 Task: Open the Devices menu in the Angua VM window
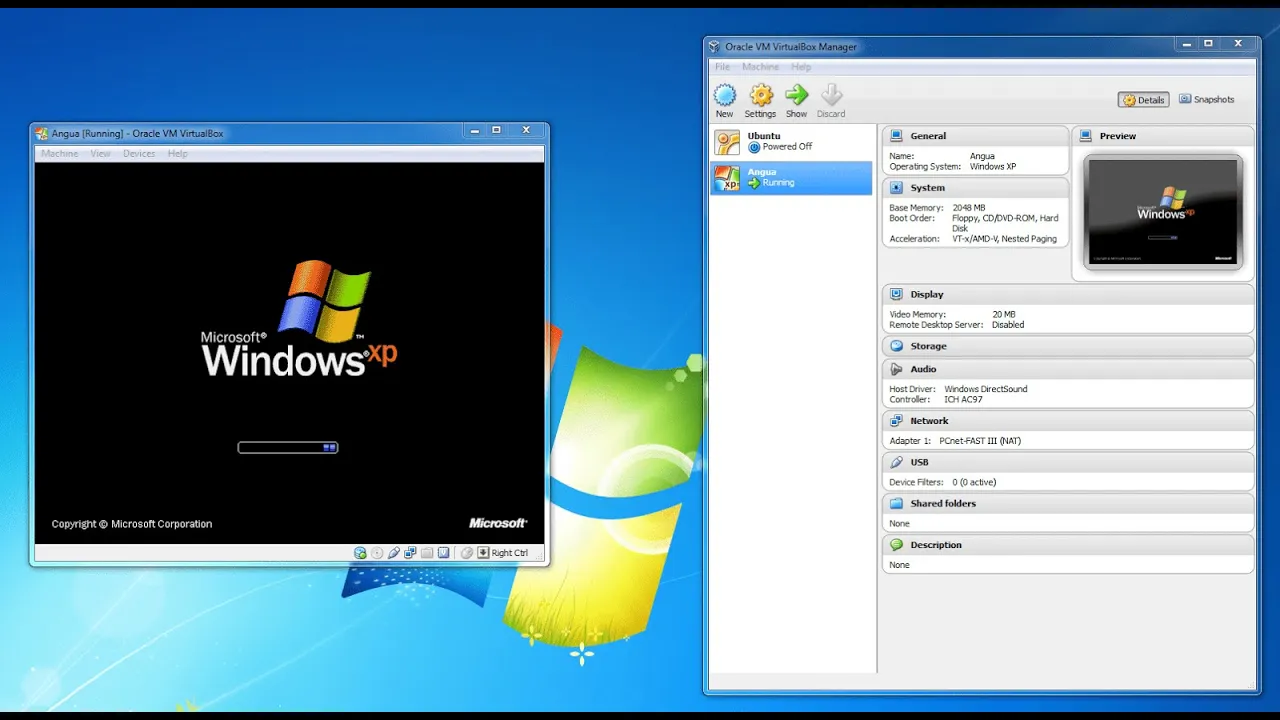[x=139, y=154]
